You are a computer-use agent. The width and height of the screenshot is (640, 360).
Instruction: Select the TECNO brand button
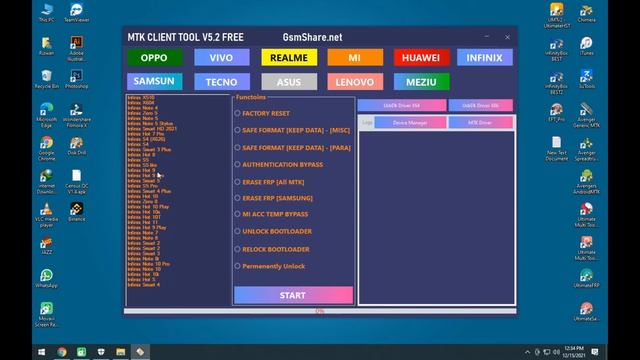222,82
